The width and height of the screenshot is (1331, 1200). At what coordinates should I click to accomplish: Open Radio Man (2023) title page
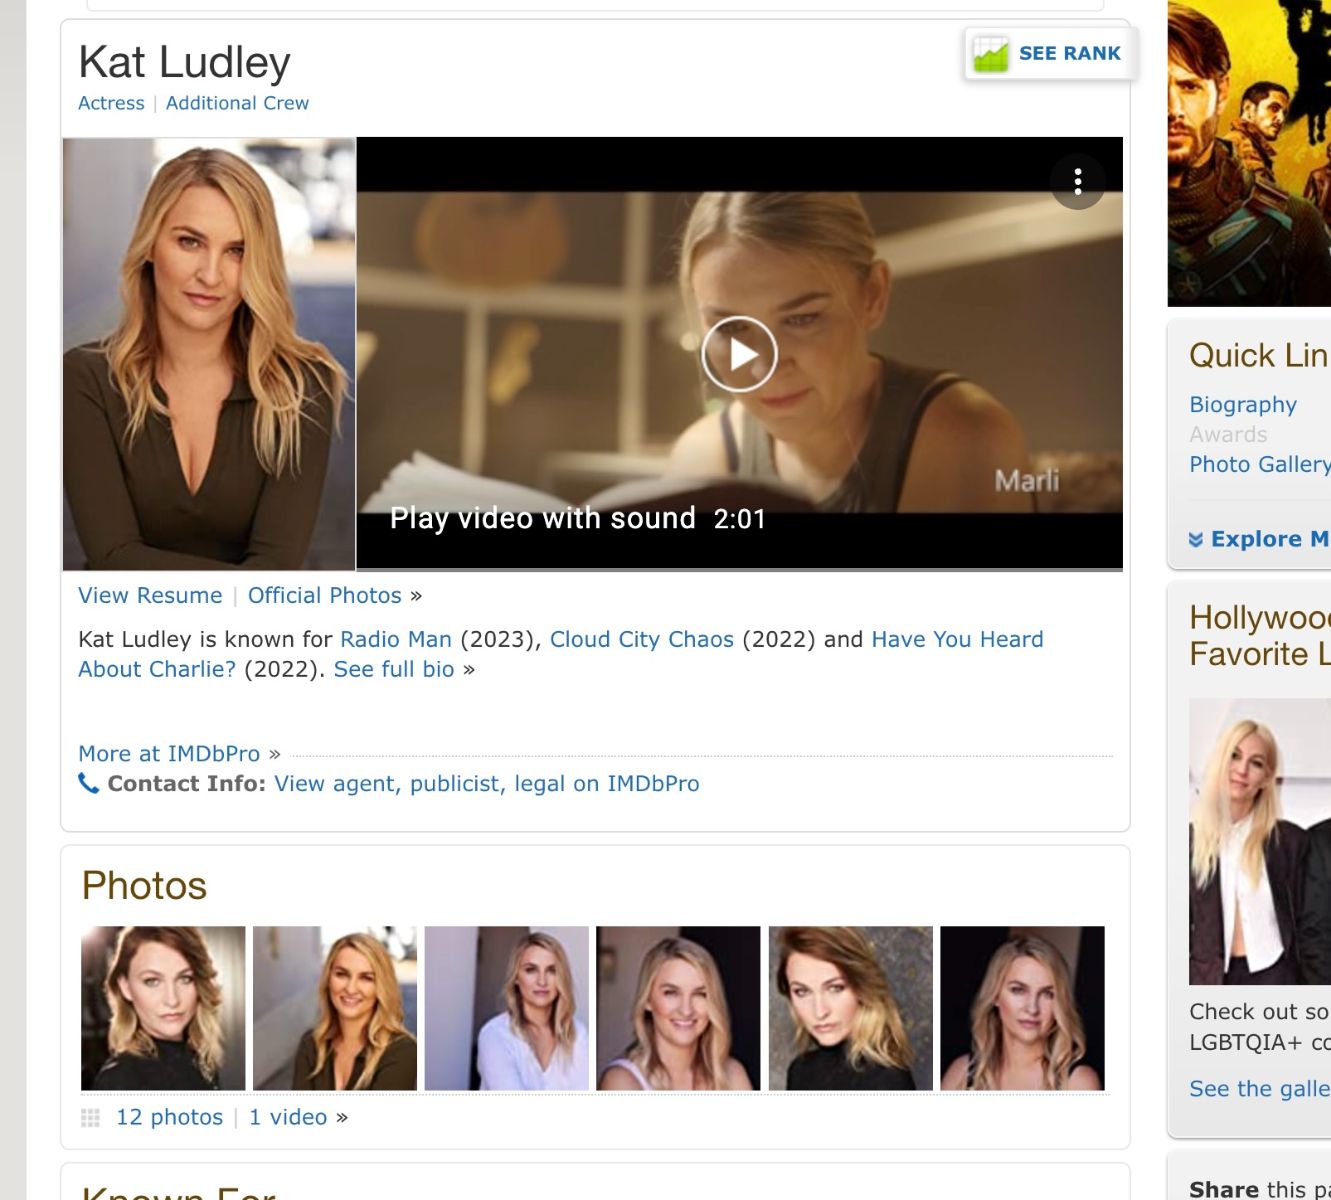396,639
